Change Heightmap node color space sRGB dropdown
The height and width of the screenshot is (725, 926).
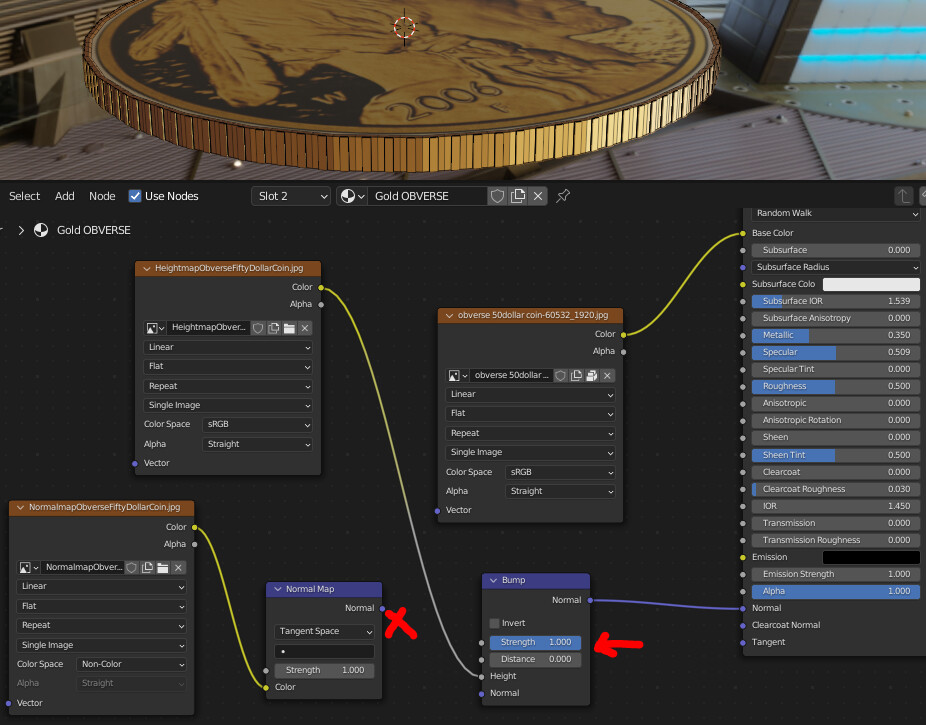coord(257,424)
